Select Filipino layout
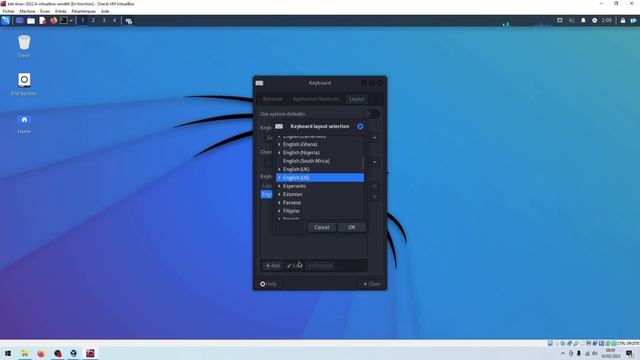The width and height of the screenshot is (640, 360). click(x=320, y=211)
